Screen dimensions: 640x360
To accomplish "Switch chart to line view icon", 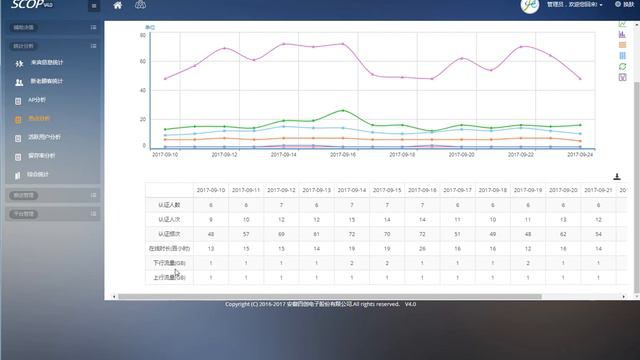I will pyautogui.click(x=622, y=24).
